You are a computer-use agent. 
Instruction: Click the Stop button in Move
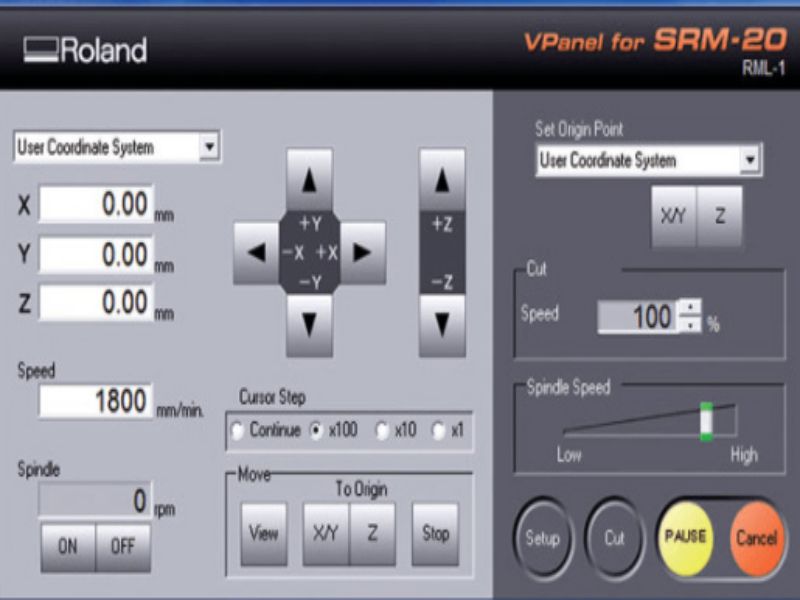point(435,534)
